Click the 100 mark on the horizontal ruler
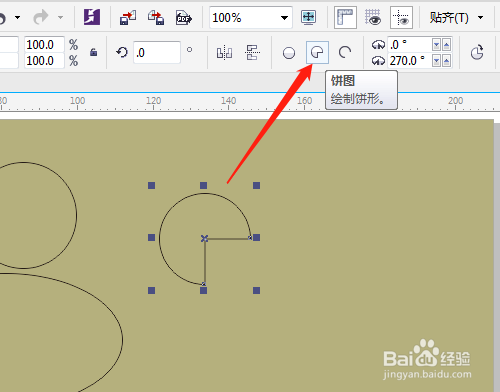 click(77, 101)
